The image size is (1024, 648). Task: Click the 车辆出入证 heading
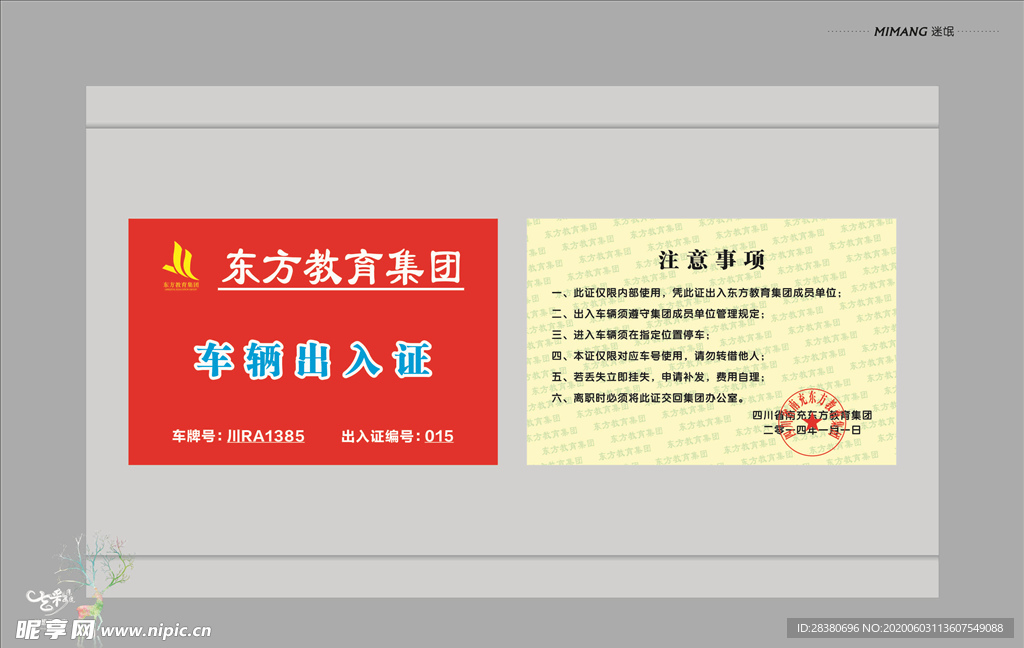click(x=313, y=360)
